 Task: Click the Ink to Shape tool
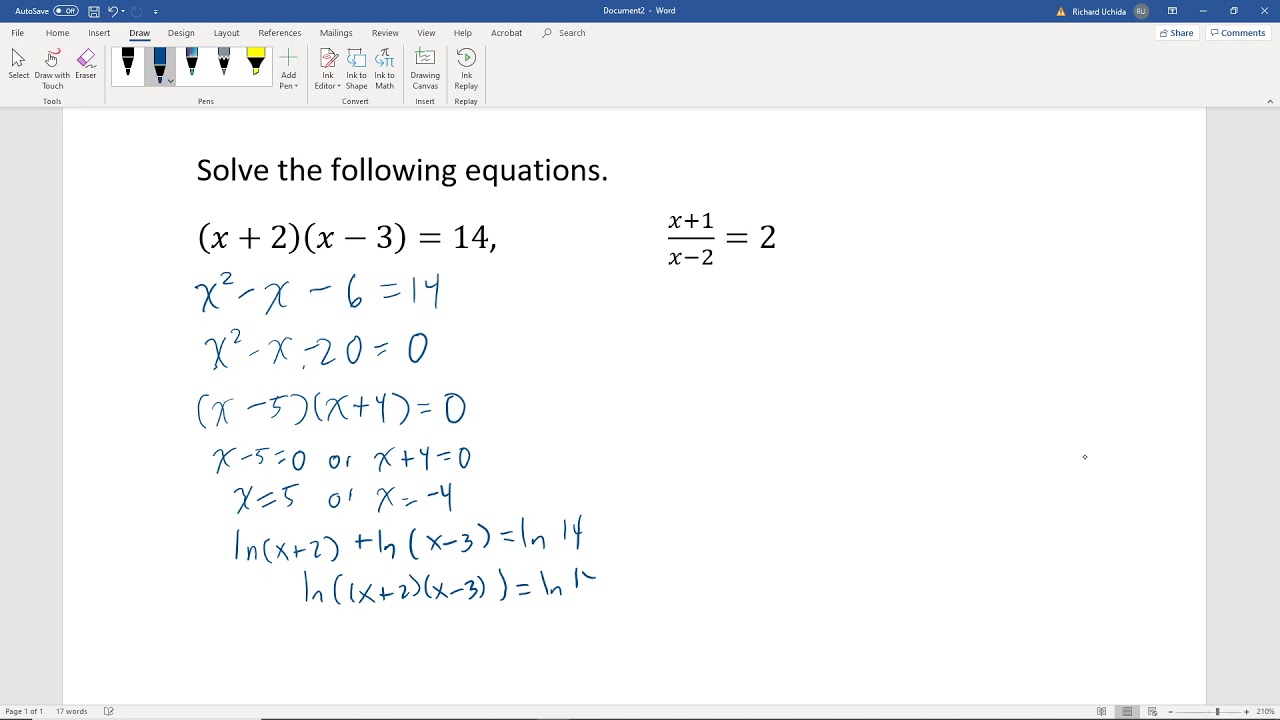(x=356, y=69)
